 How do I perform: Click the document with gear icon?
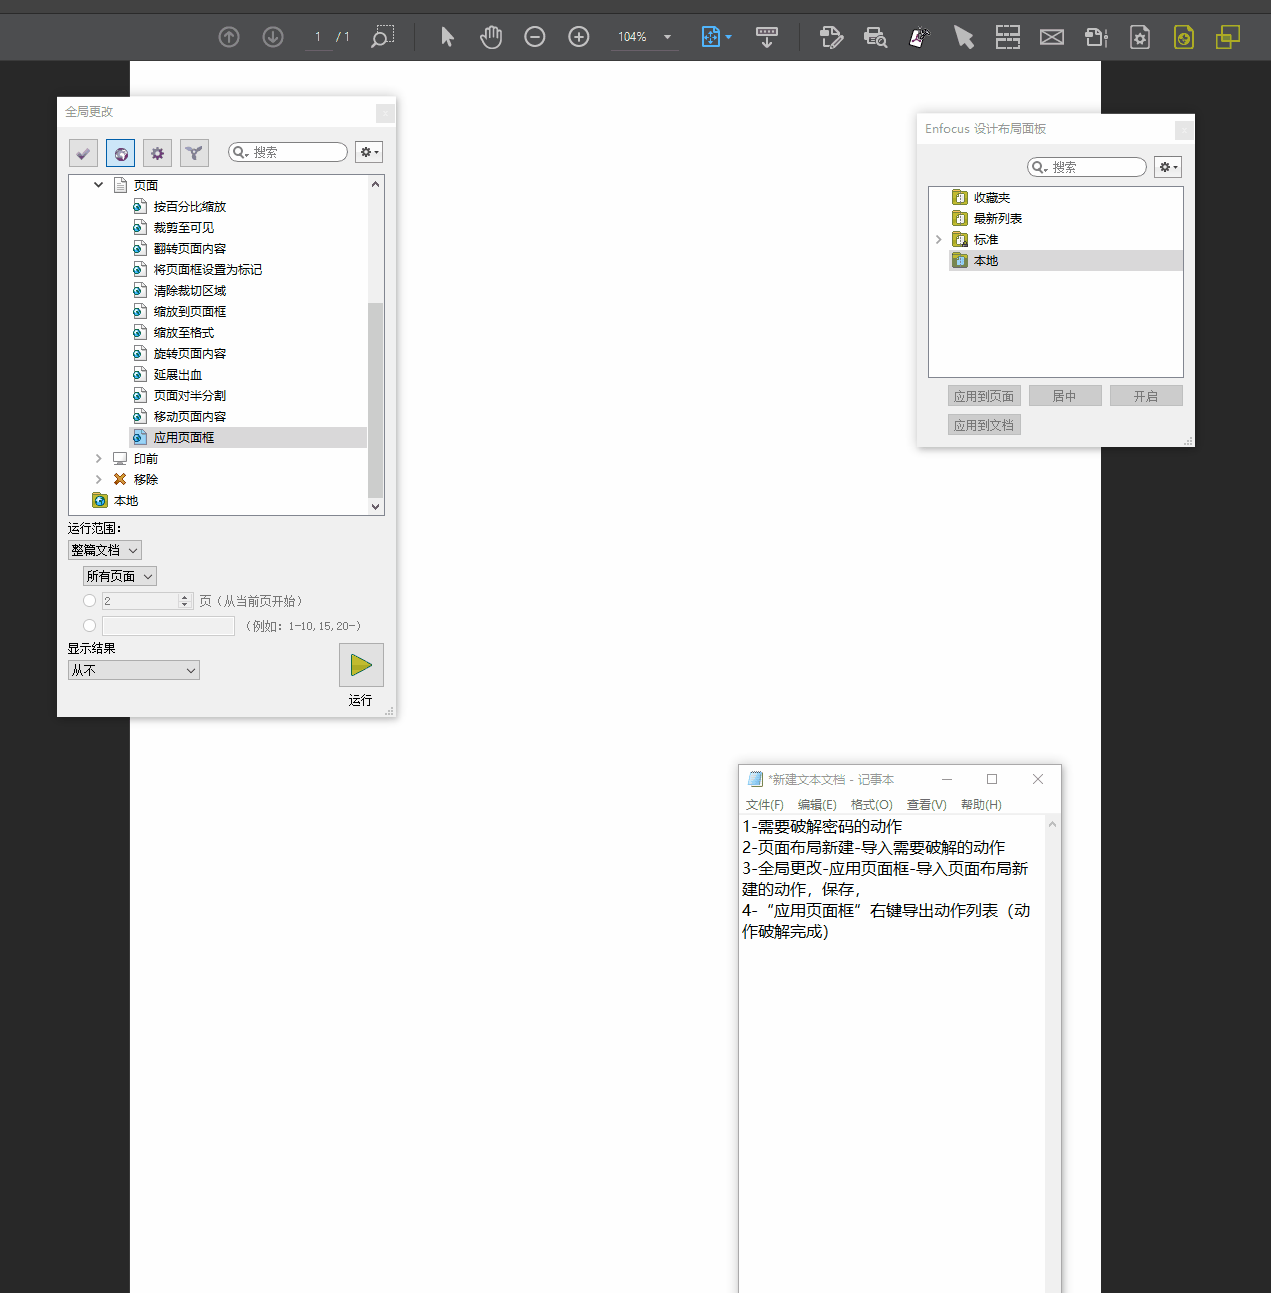tap(1140, 37)
